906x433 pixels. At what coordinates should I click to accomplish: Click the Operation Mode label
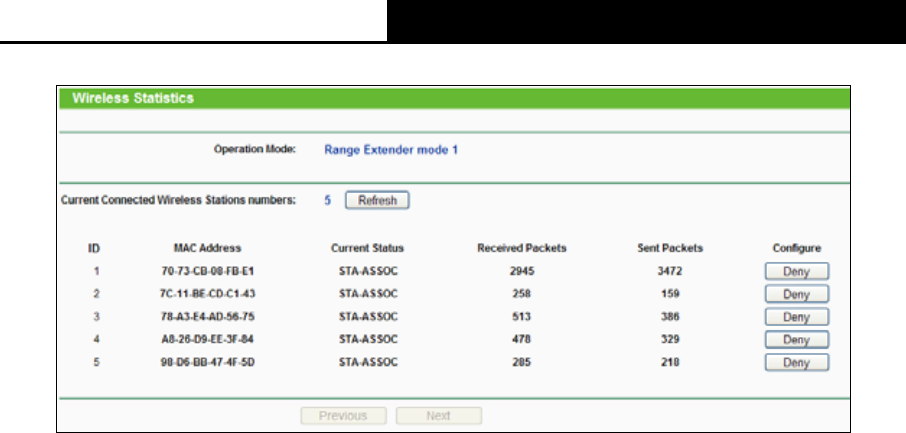click(255, 149)
